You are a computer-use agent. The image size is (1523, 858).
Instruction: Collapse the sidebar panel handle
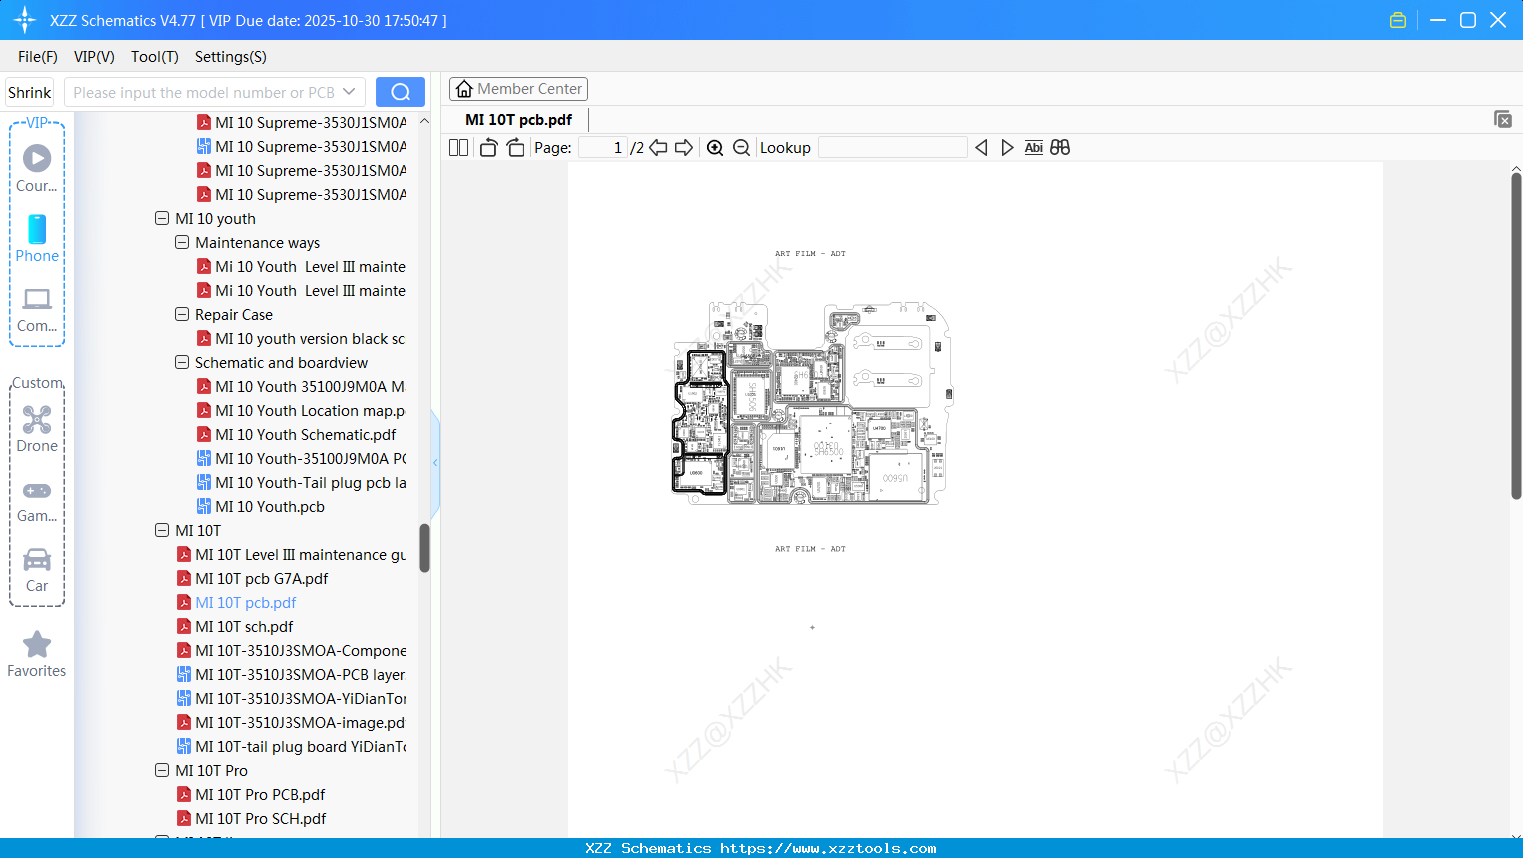[x=435, y=462]
